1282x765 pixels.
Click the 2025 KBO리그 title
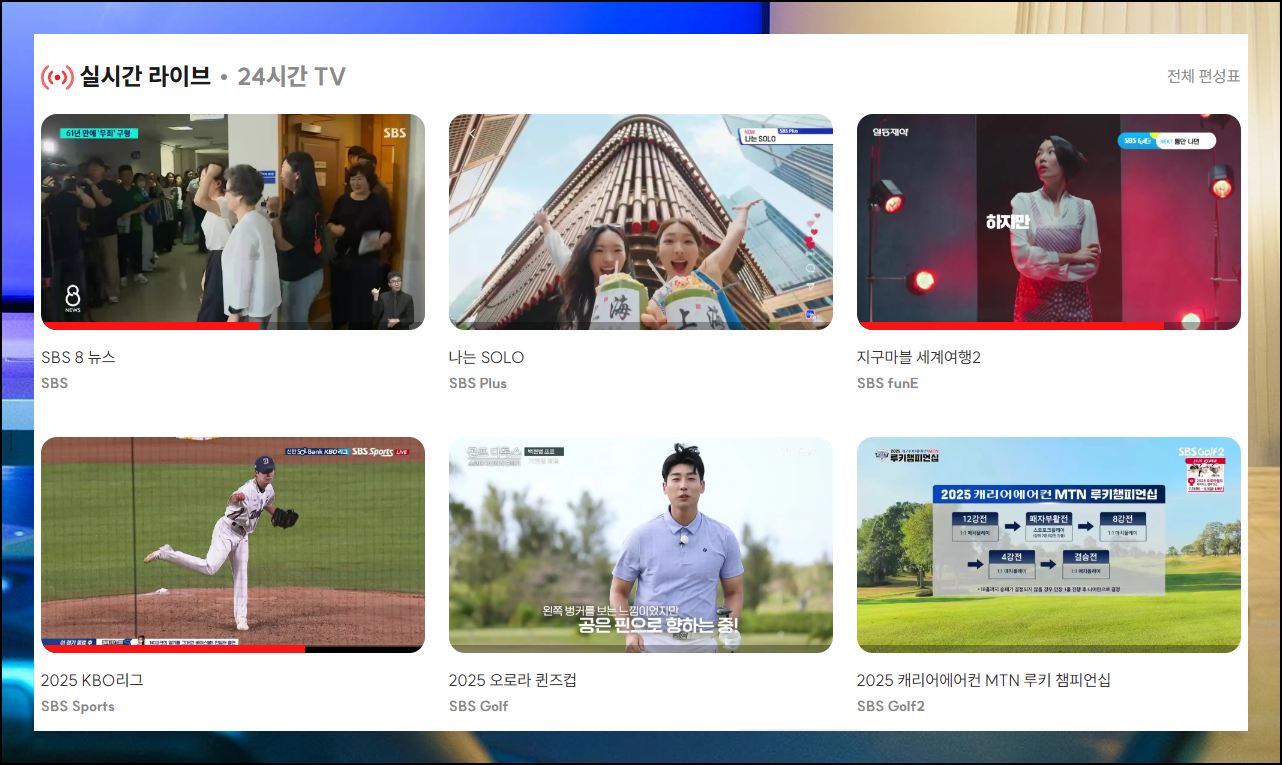(92, 680)
